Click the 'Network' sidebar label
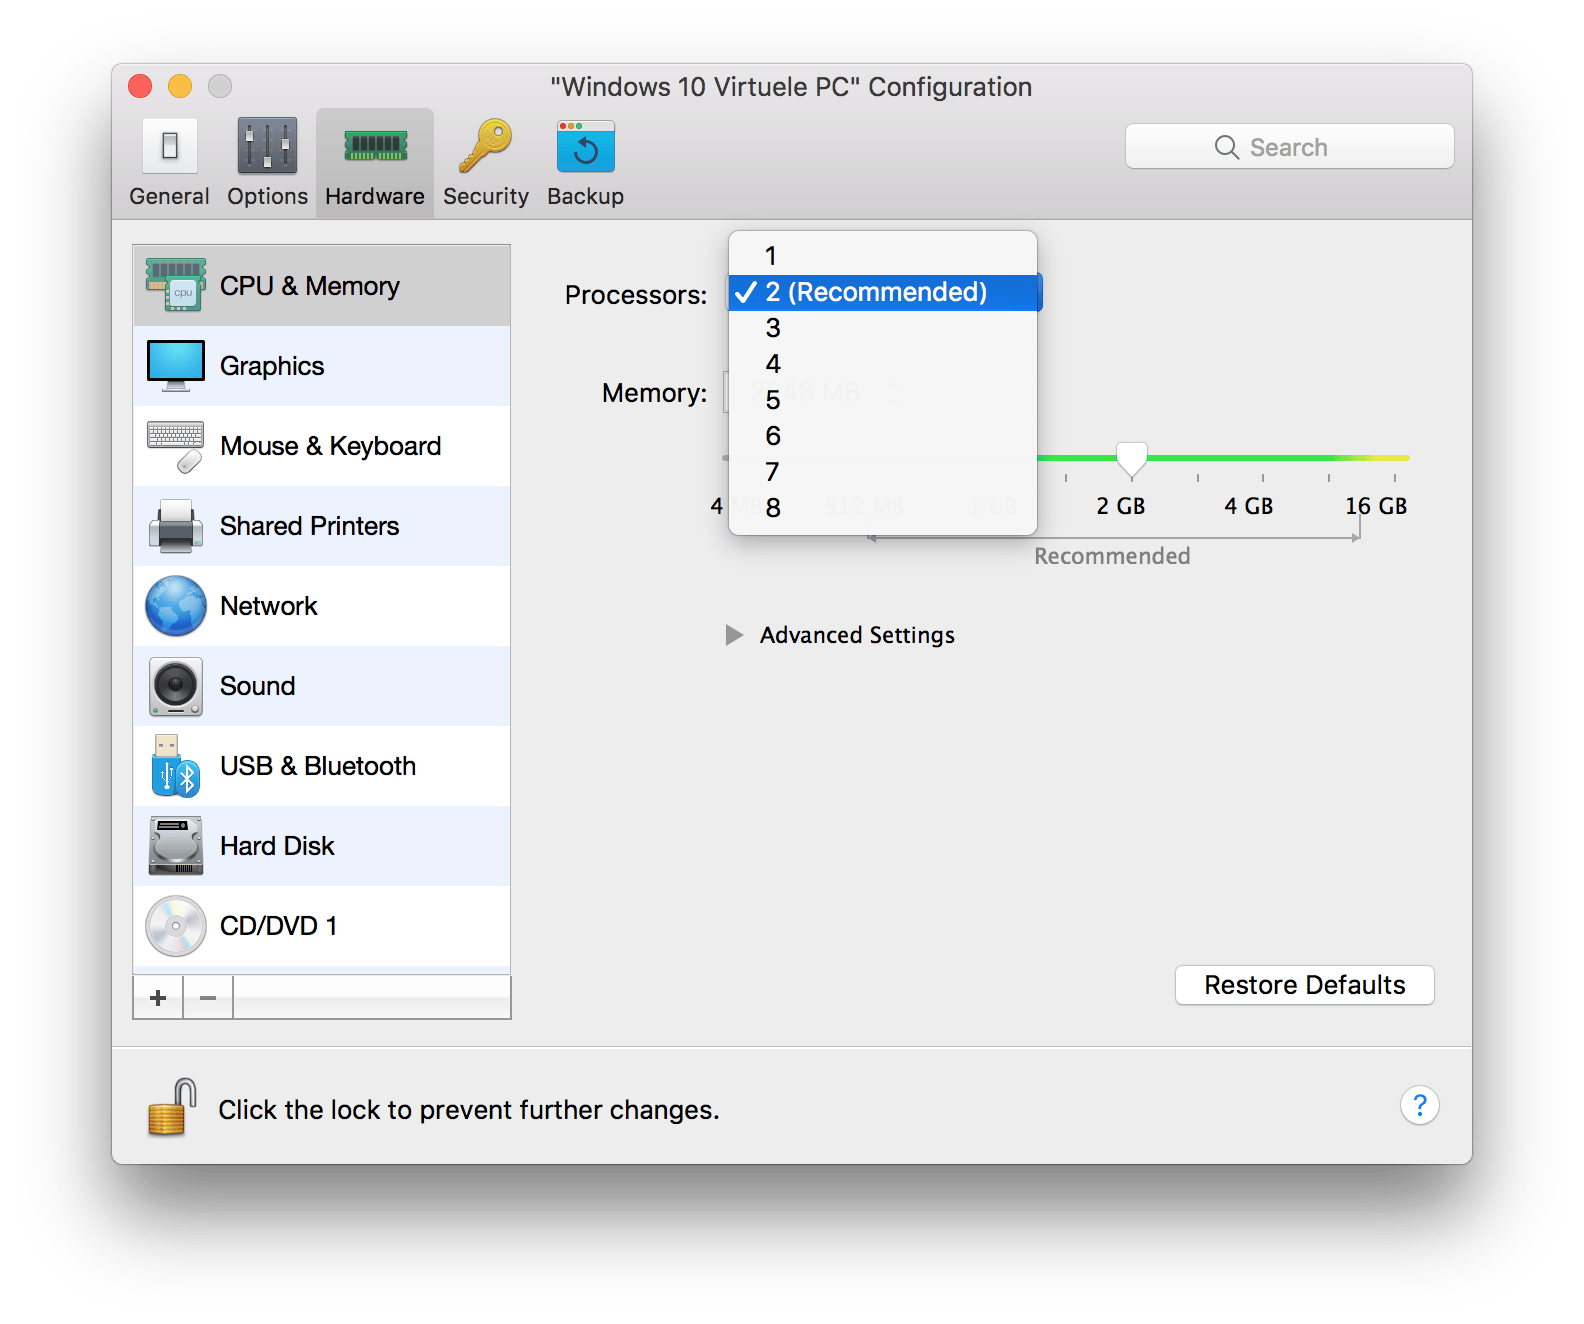Image resolution: width=1584 pixels, height=1324 pixels. pos(269,606)
